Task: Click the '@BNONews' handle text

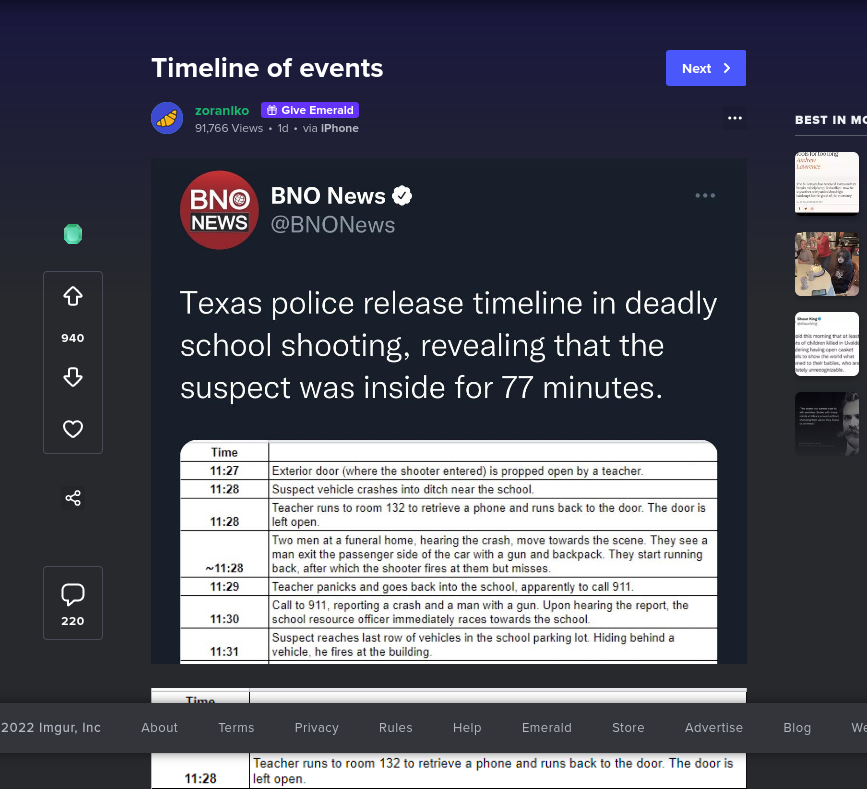Action: tap(333, 225)
